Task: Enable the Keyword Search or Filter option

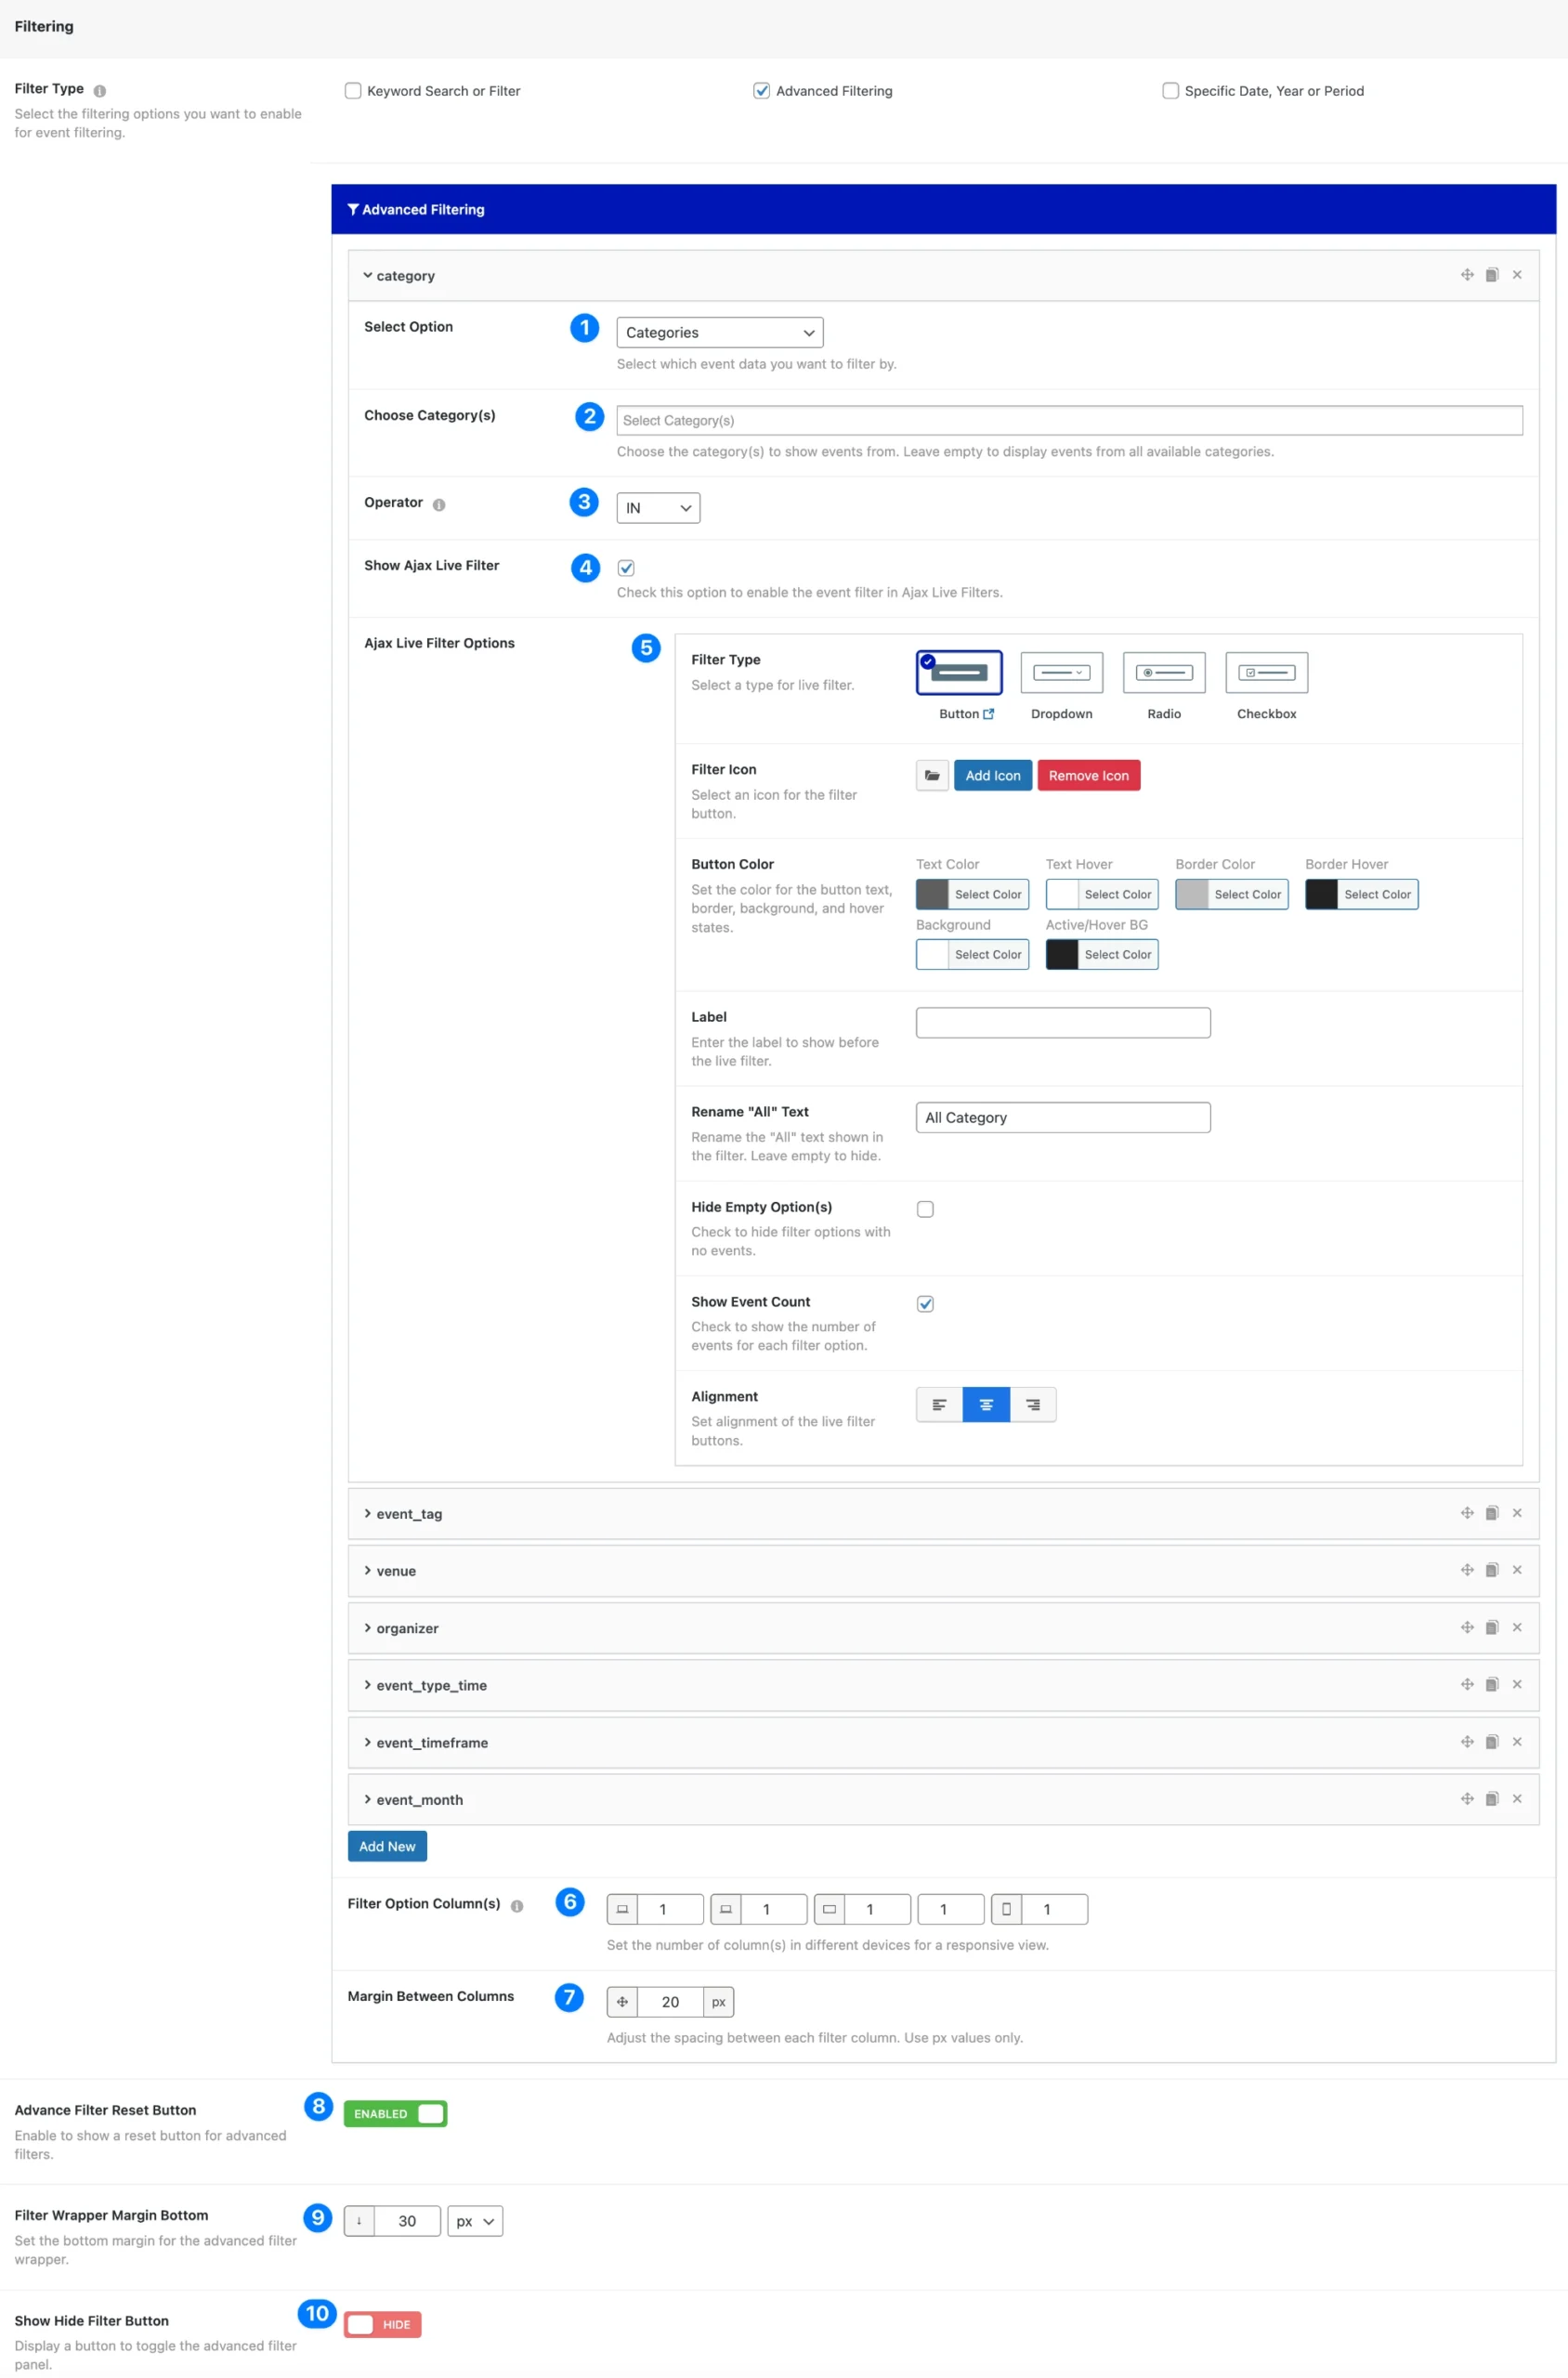Action: tap(352, 90)
